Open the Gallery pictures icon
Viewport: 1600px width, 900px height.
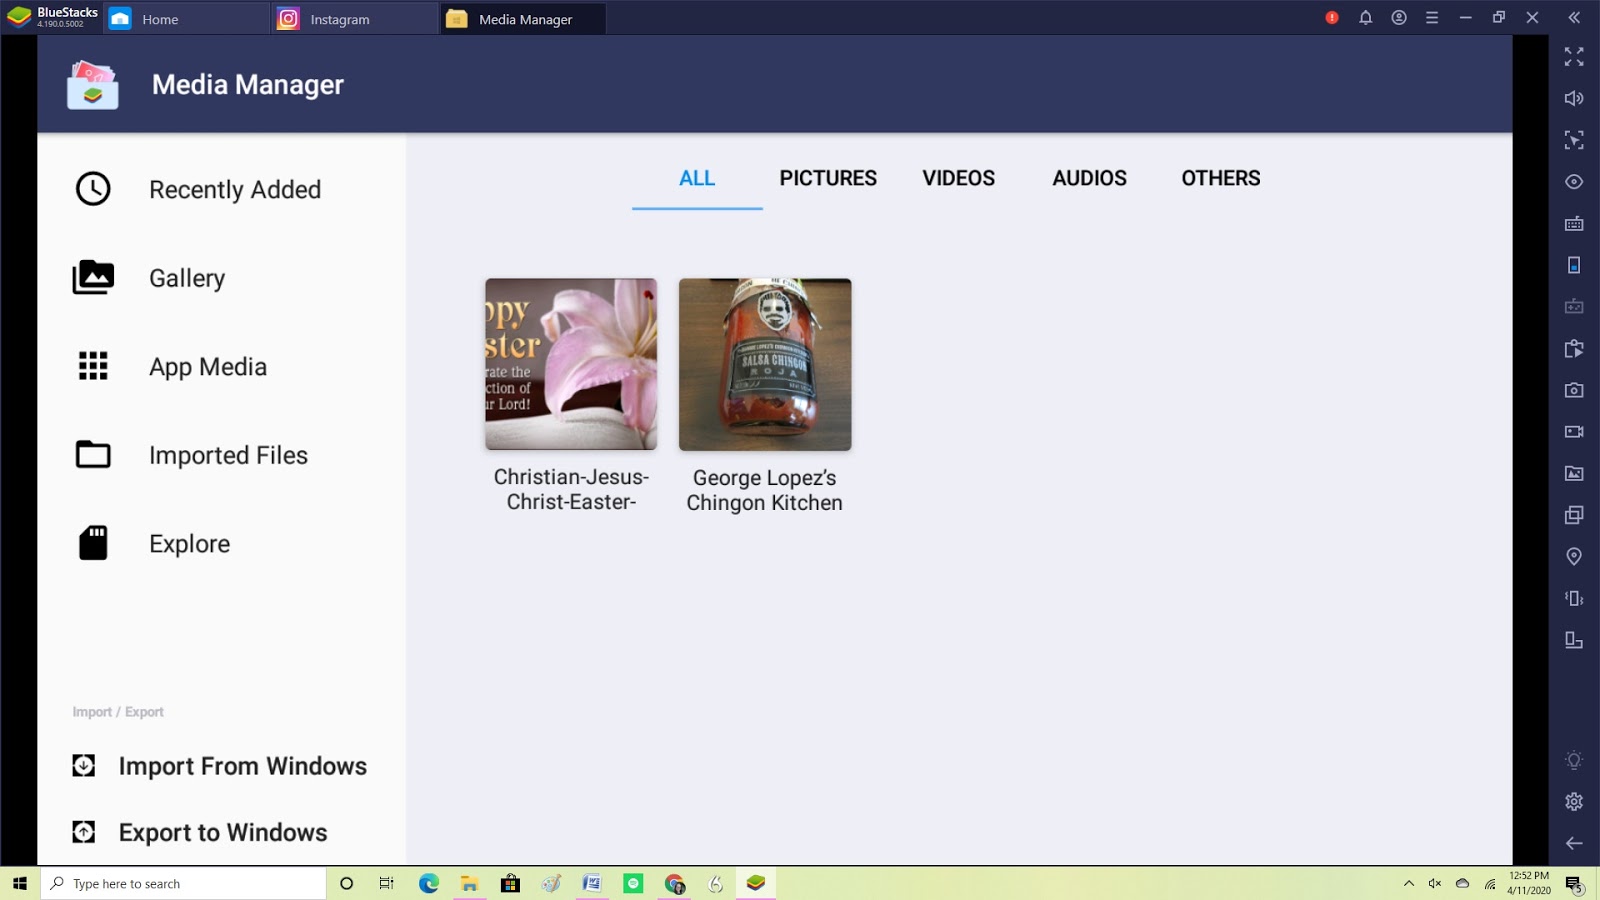[93, 277]
